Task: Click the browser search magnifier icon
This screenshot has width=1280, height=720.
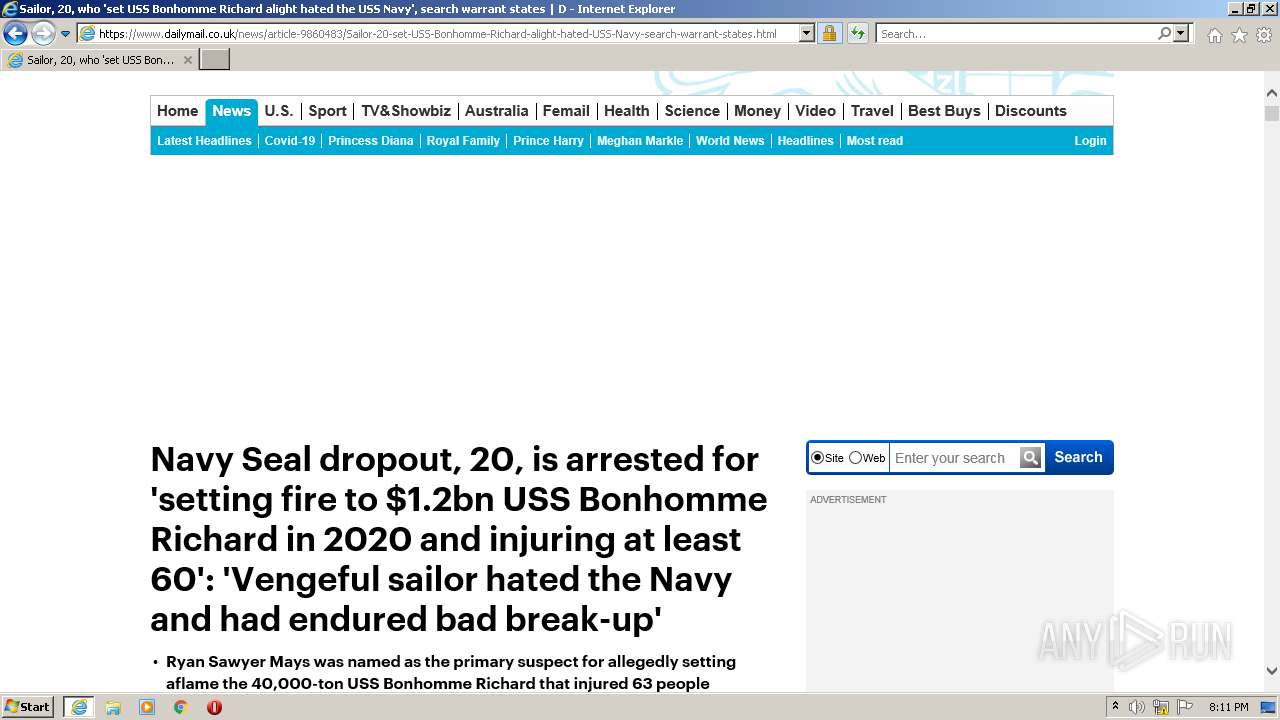Action: [x=1164, y=33]
